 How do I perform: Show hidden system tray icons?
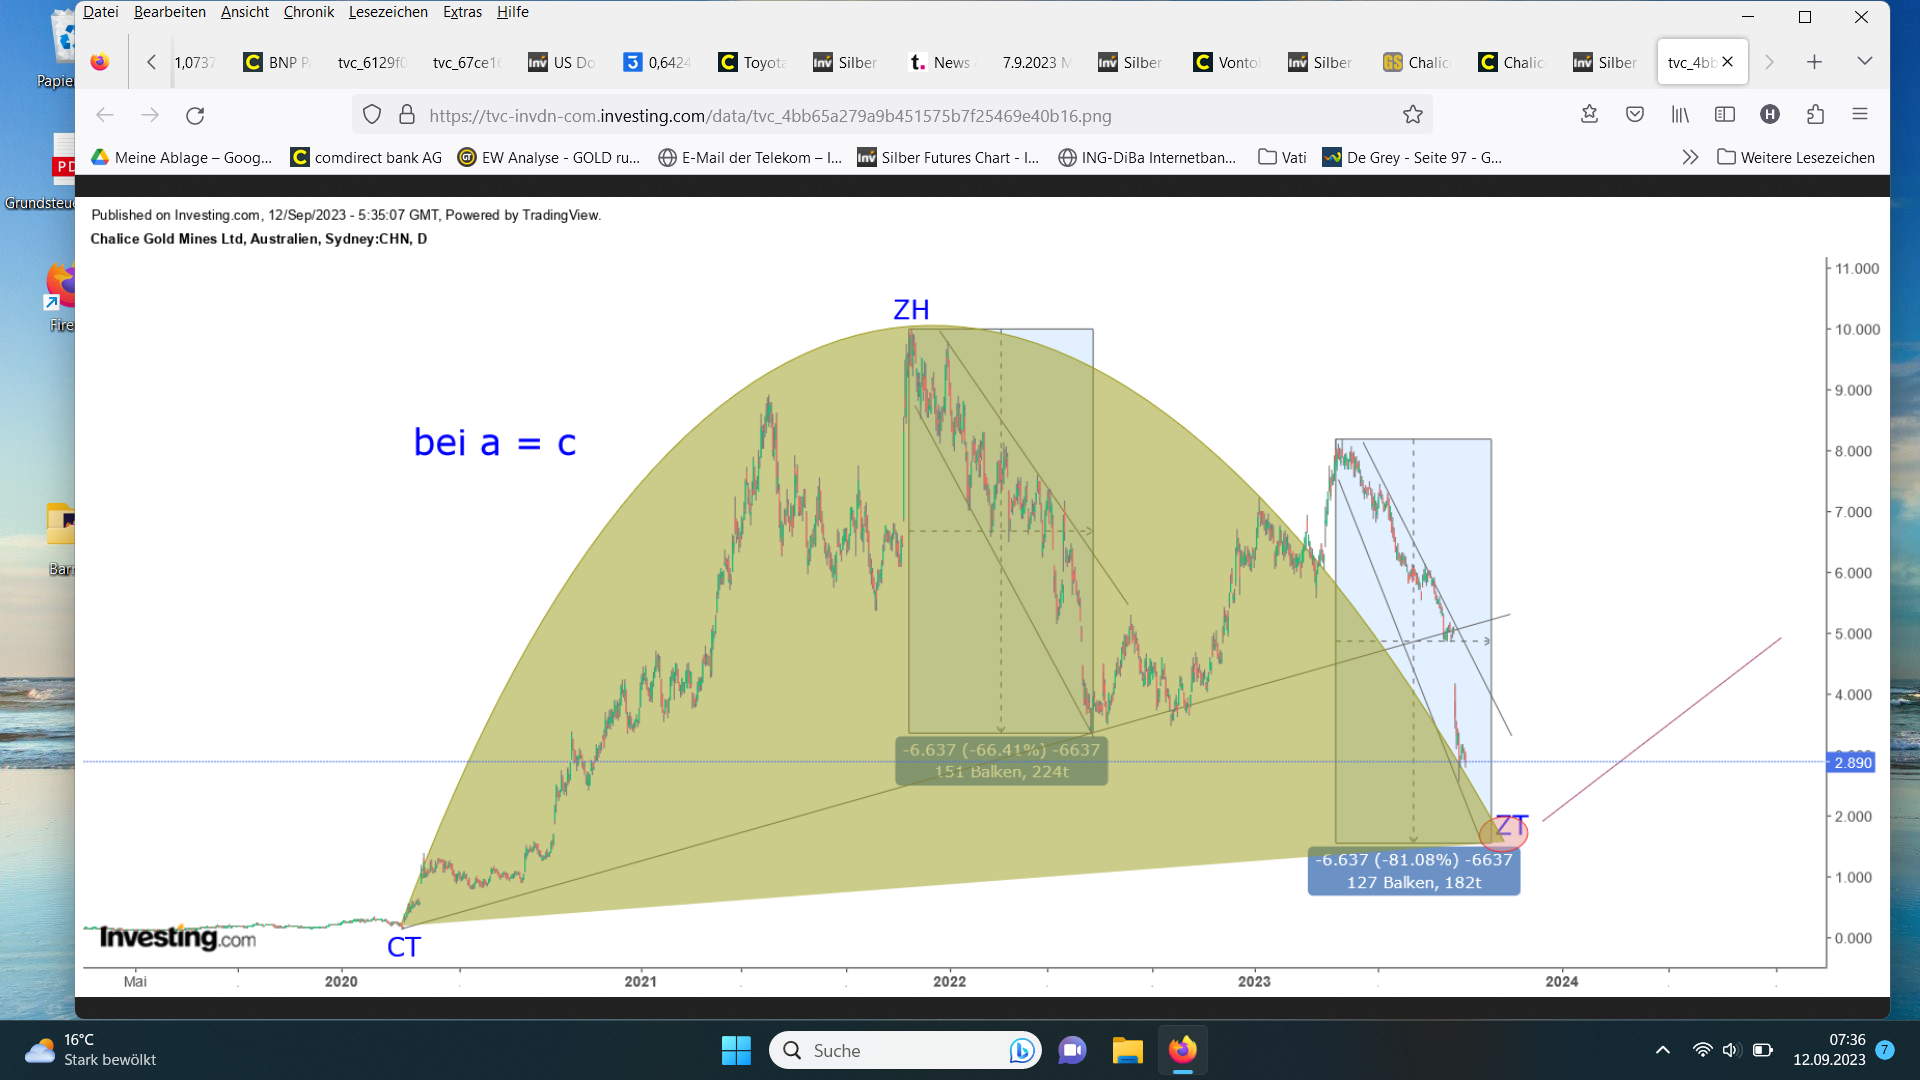pos(1662,1050)
